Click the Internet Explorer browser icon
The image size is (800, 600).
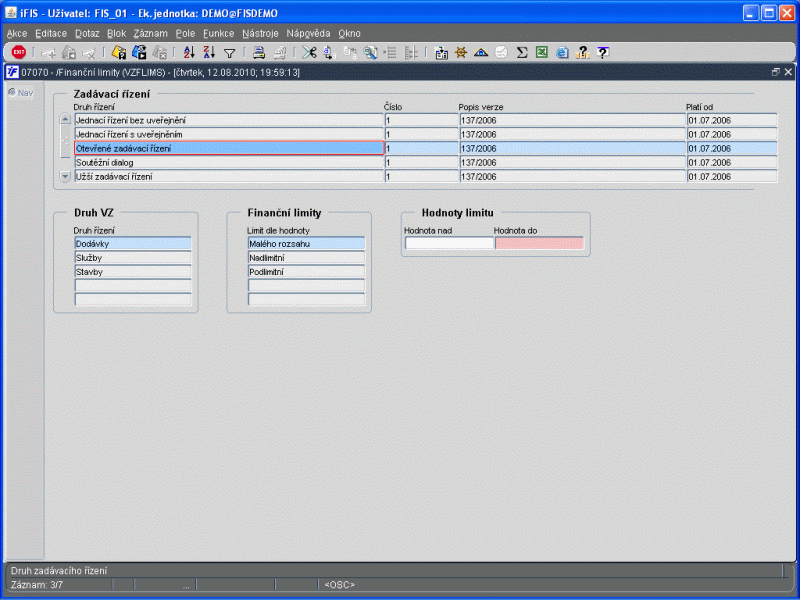pyautogui.click(x=562, y=53)
